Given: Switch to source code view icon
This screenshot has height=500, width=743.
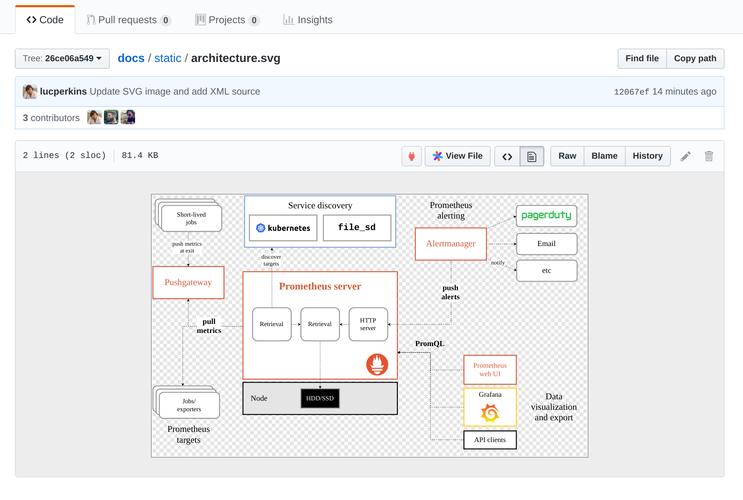Looking at the screenshot, I should (507, 156).
